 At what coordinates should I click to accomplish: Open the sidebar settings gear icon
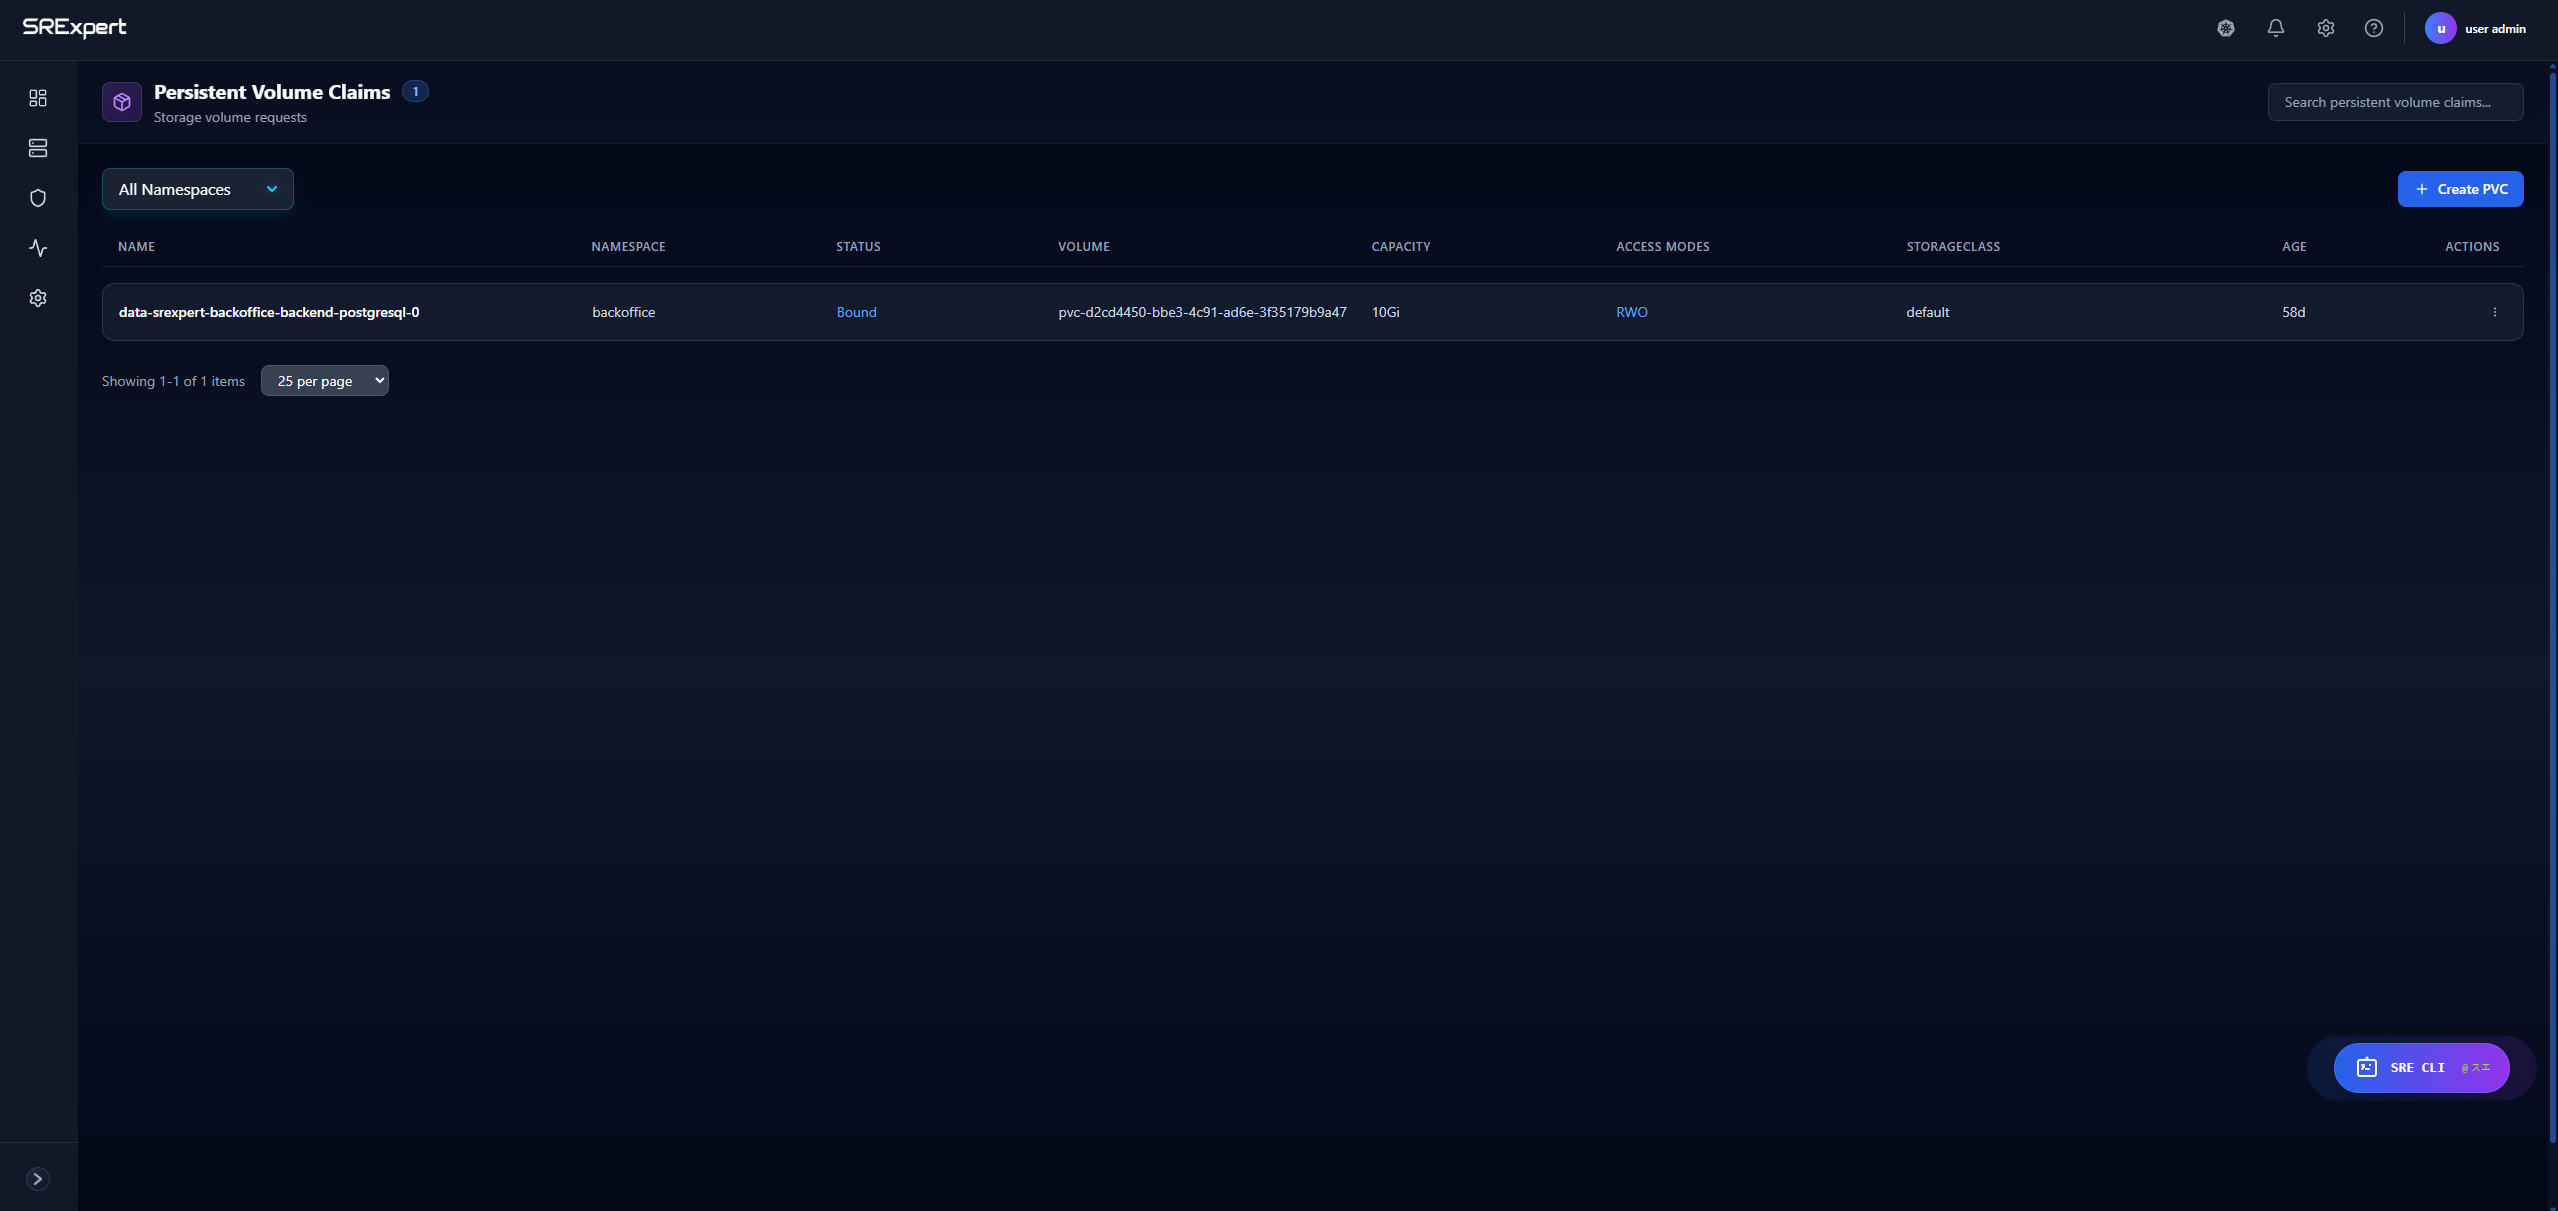pos(38,298)
